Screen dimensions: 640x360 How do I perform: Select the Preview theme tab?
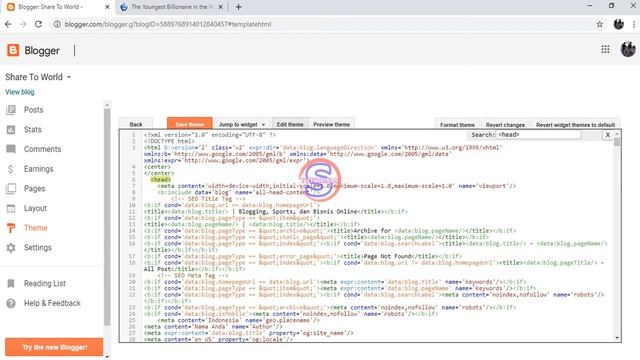coord(331,124)
